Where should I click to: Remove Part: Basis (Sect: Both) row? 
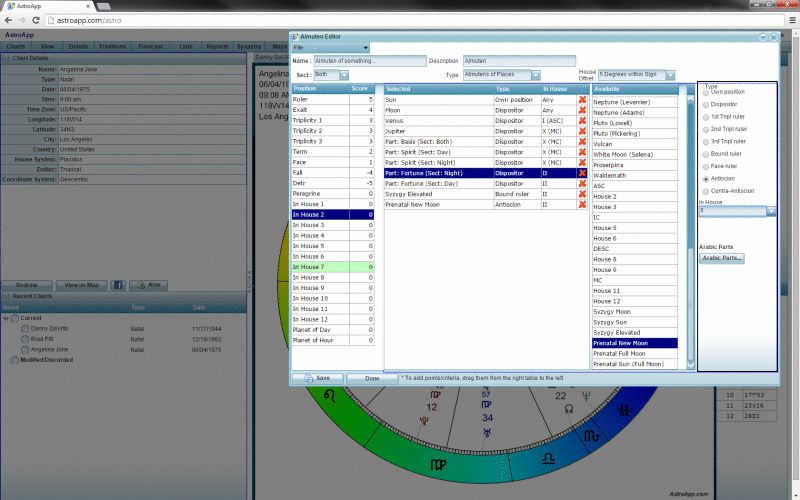tap(582, 141)
